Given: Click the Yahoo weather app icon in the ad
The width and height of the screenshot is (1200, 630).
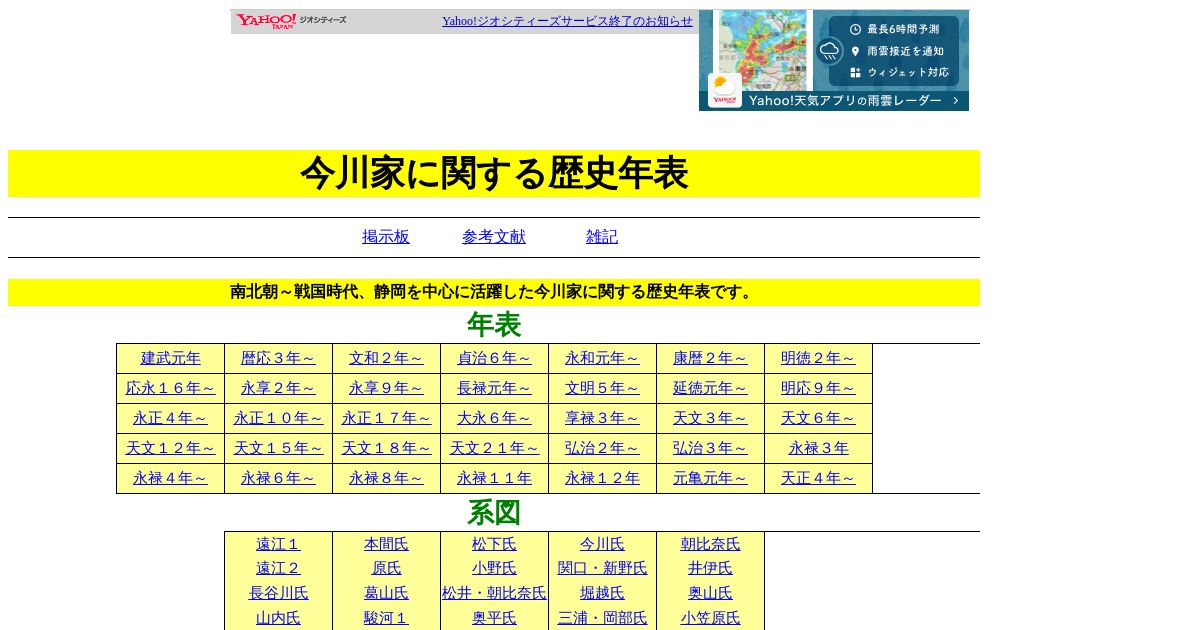Looking at the screenshot, I should pos(725,90).
